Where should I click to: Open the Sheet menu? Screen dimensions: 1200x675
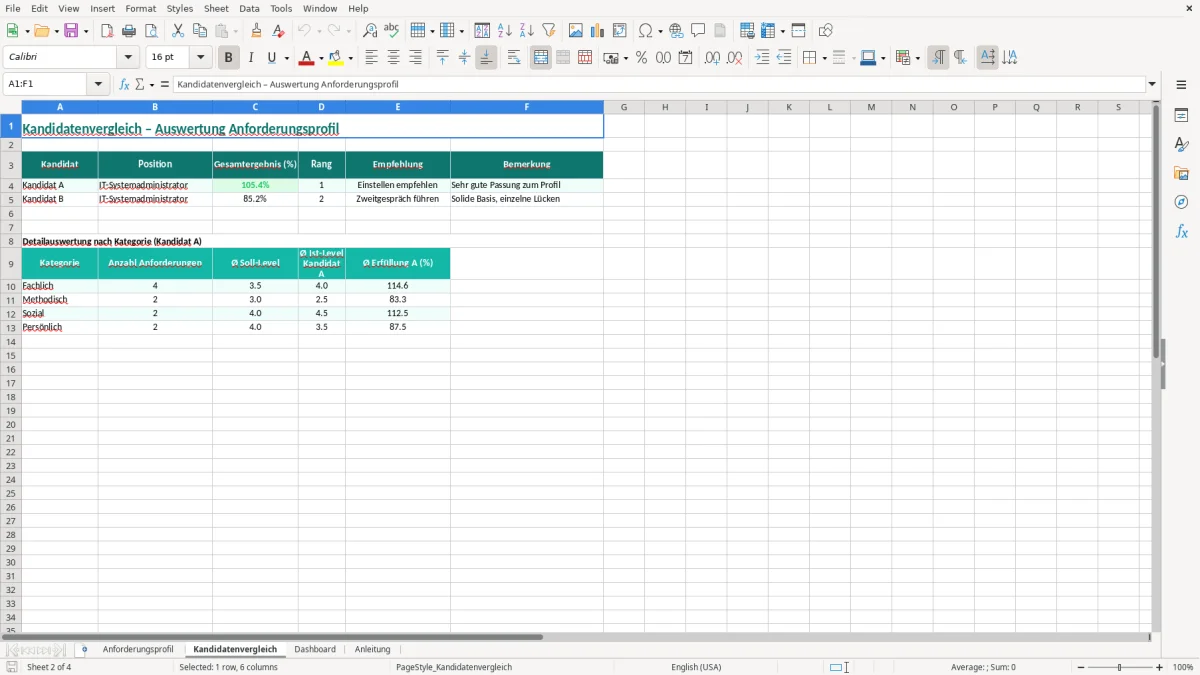click(x=216, y=8)
